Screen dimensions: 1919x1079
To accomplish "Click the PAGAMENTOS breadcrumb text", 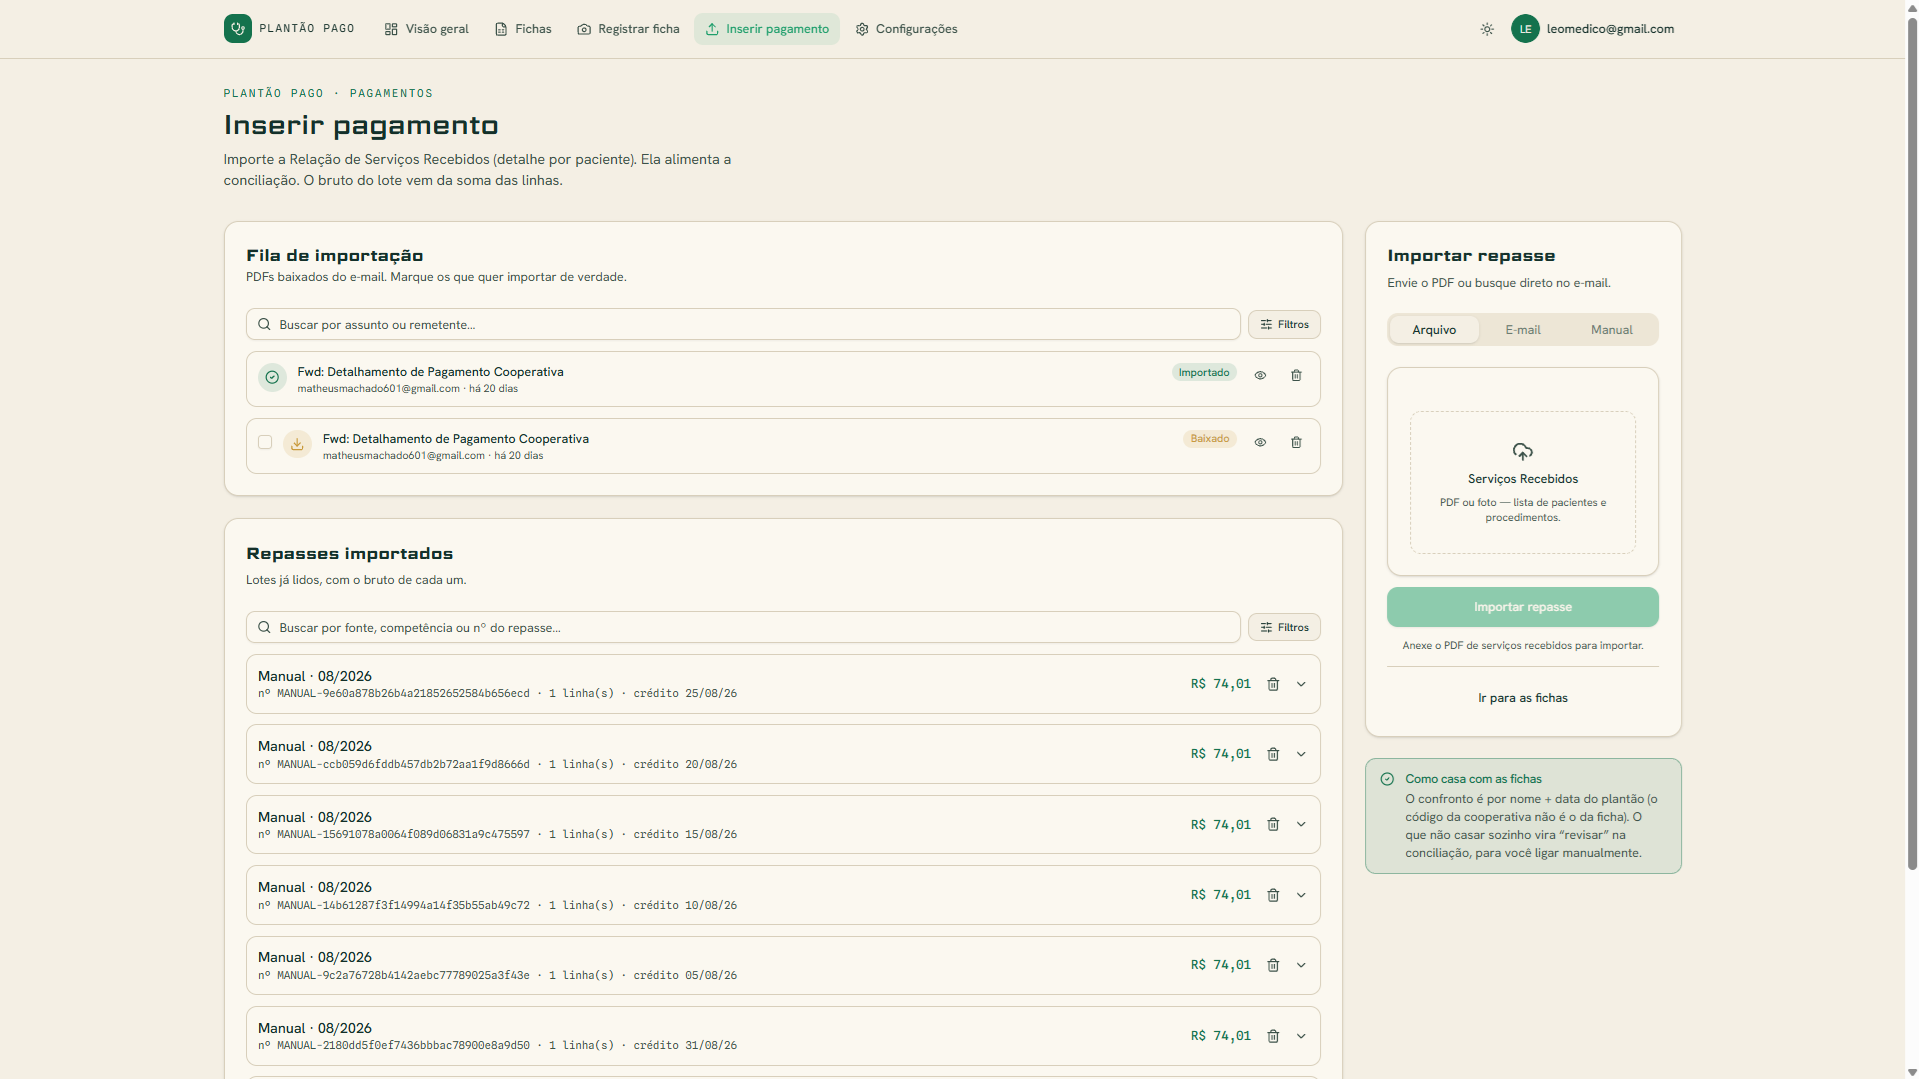I will pos(391,93).
